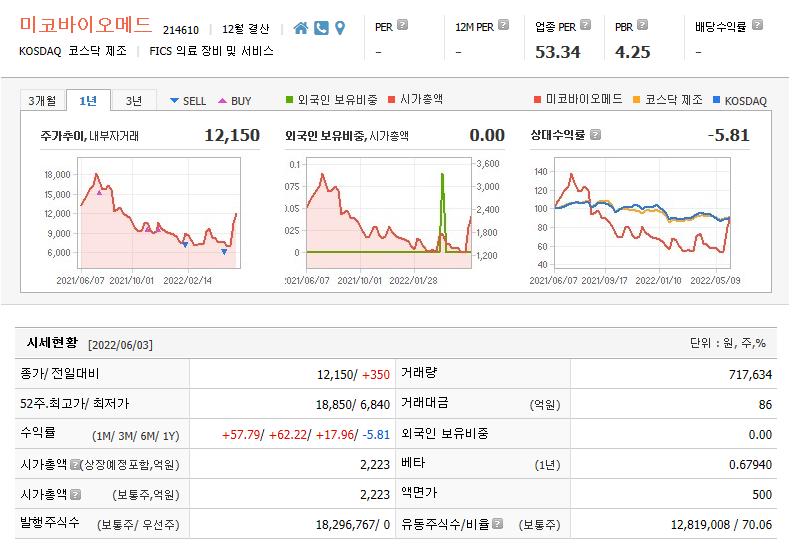Viewport: 789px width, 552px height.
Task: Click the 12월 결산 settlement label
Action: point(246,29)
